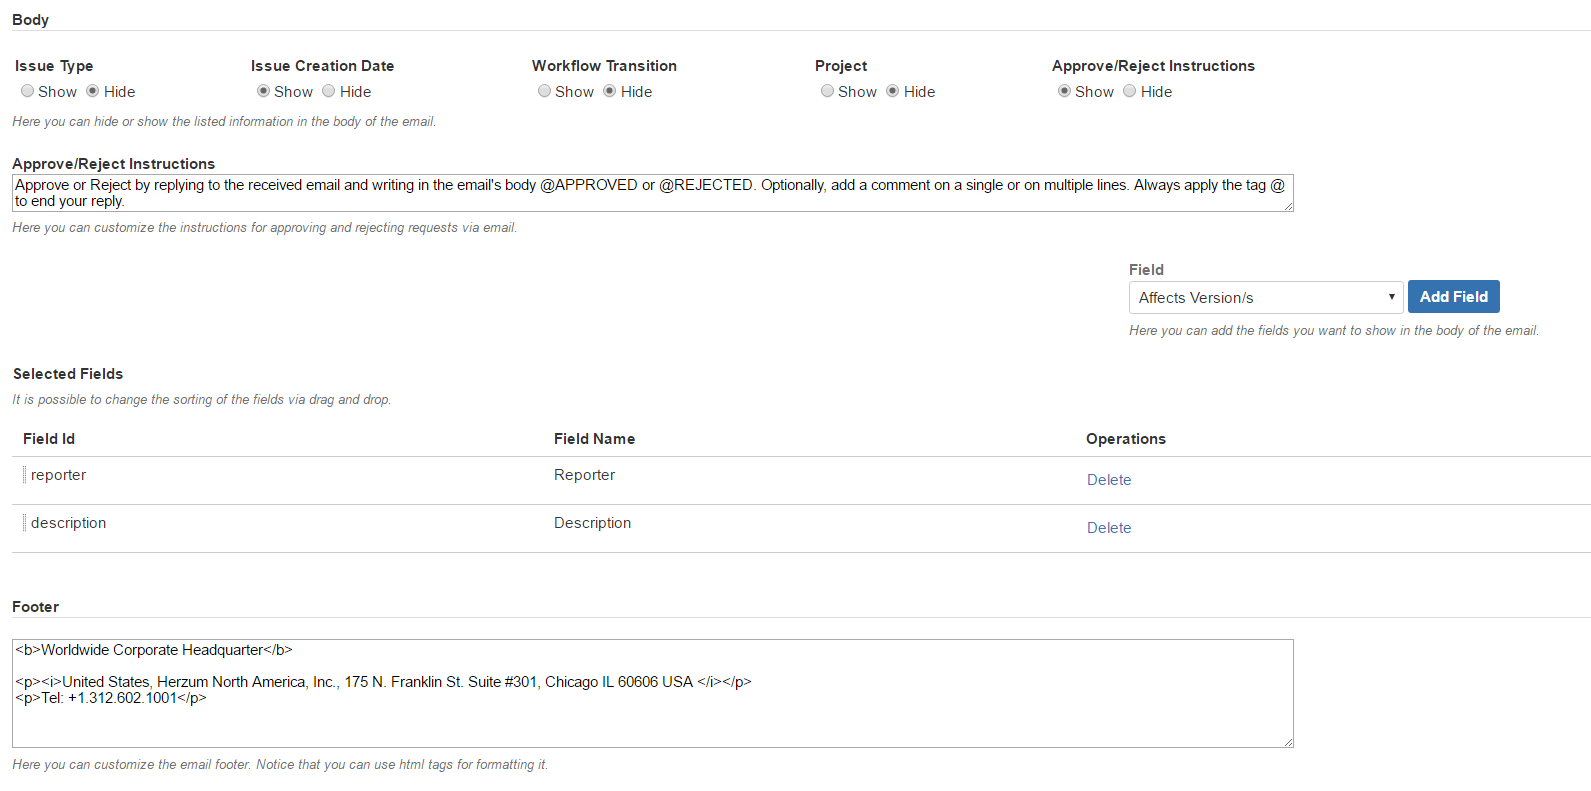The image size is (1591, 791).
Task: Click the drag handle of the reporter row
Action: point(24,475)
